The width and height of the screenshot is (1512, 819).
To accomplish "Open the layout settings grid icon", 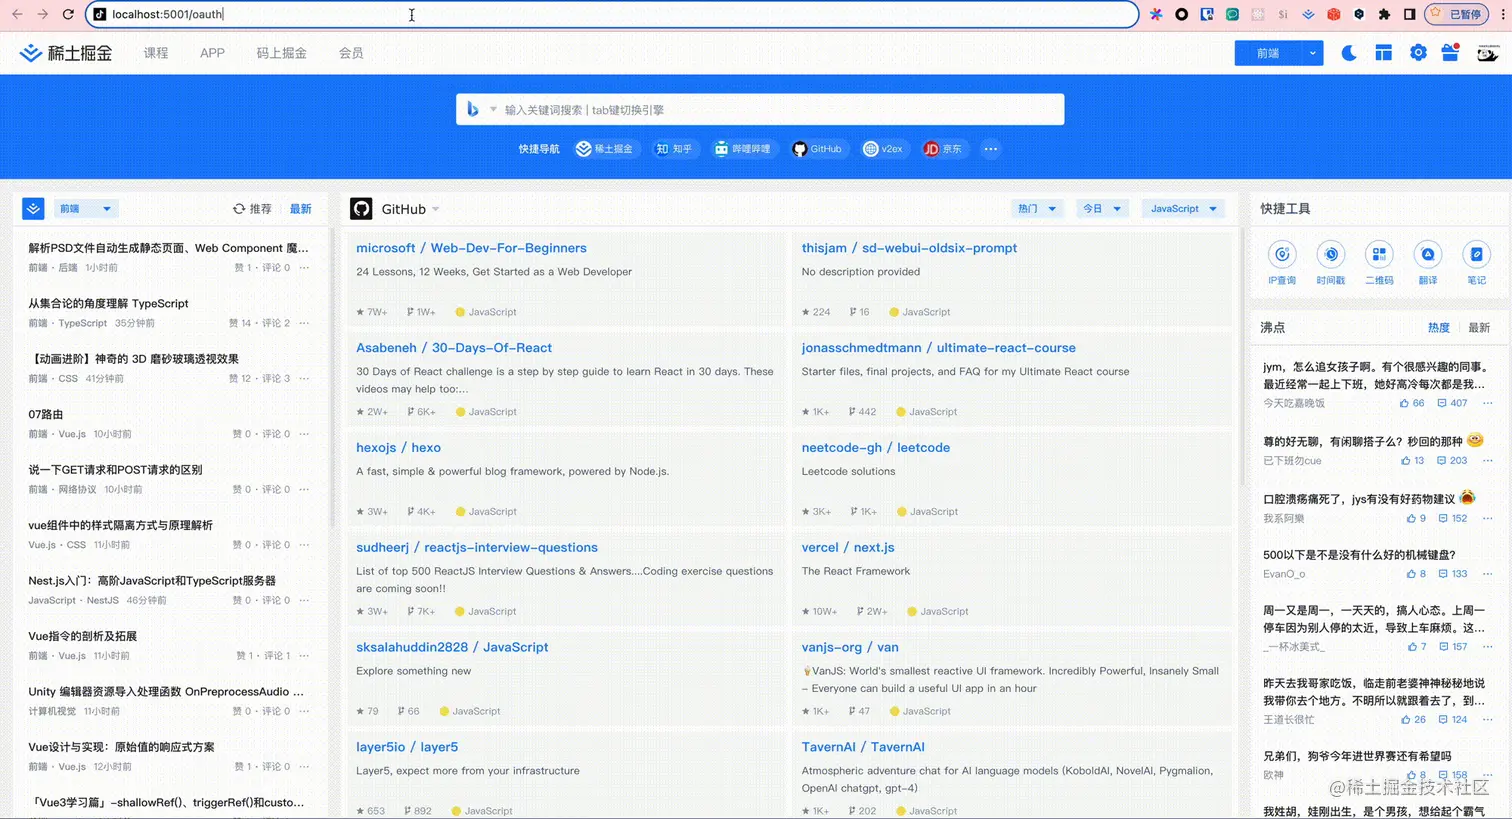I will click(x=1383, y=53).
